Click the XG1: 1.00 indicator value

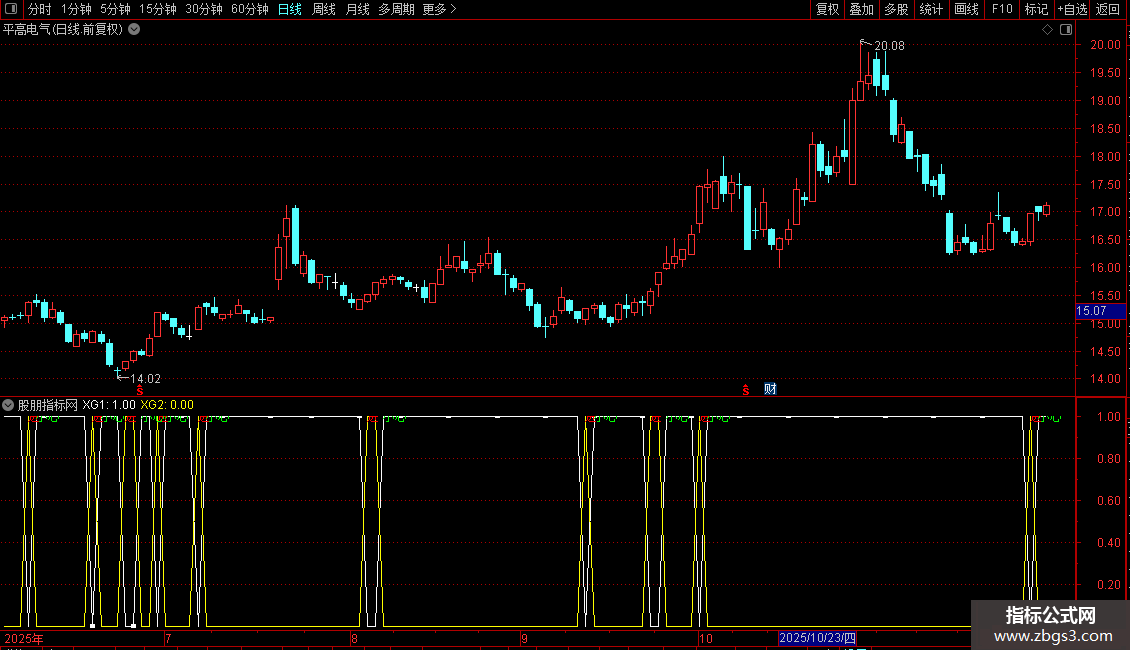pyautogui.click(x=109, y=405)
